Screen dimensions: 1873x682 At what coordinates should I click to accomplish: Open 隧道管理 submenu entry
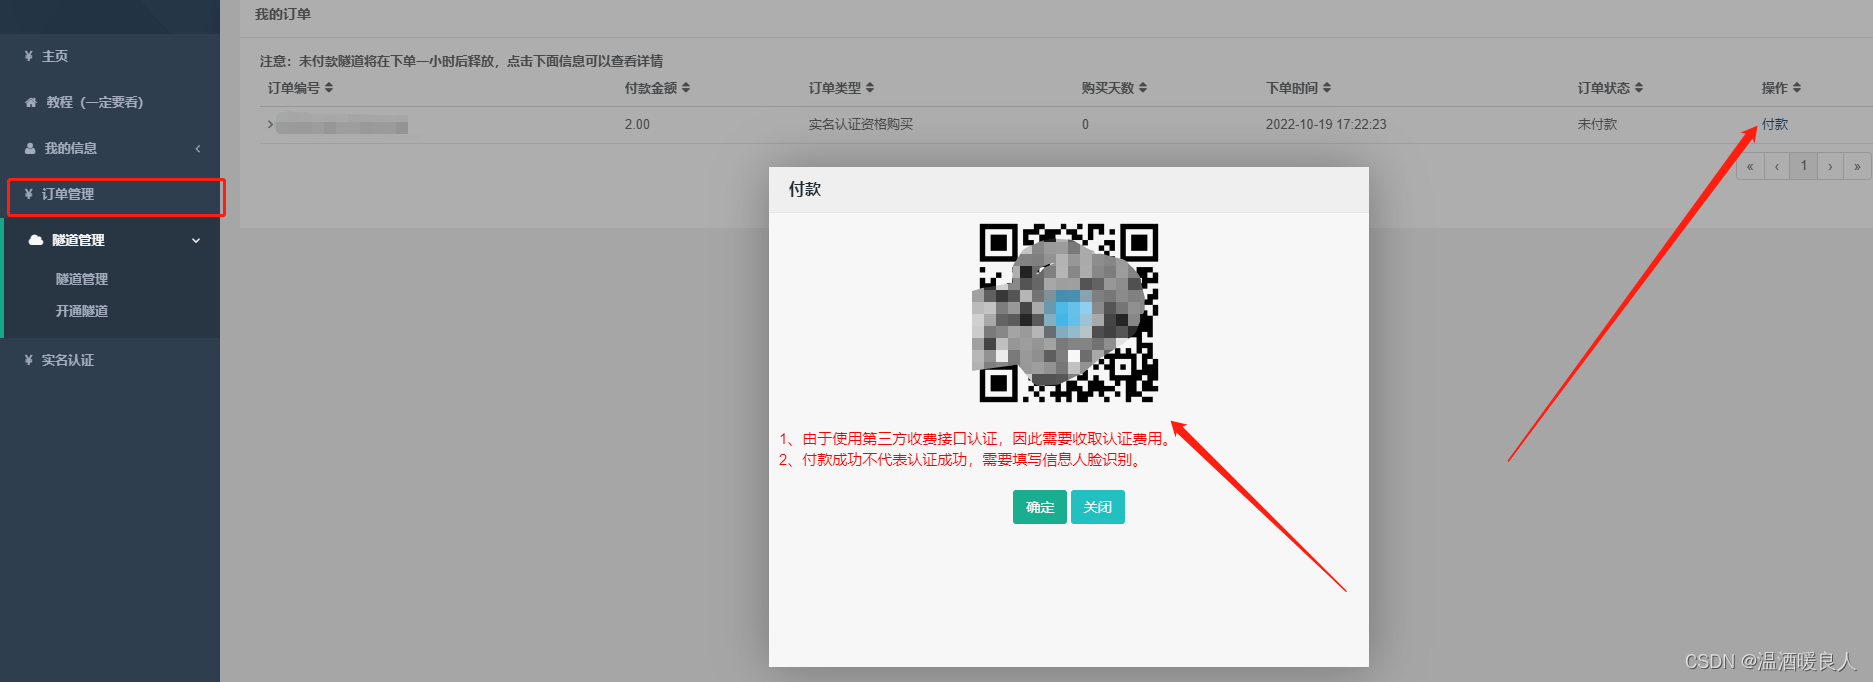82,279
